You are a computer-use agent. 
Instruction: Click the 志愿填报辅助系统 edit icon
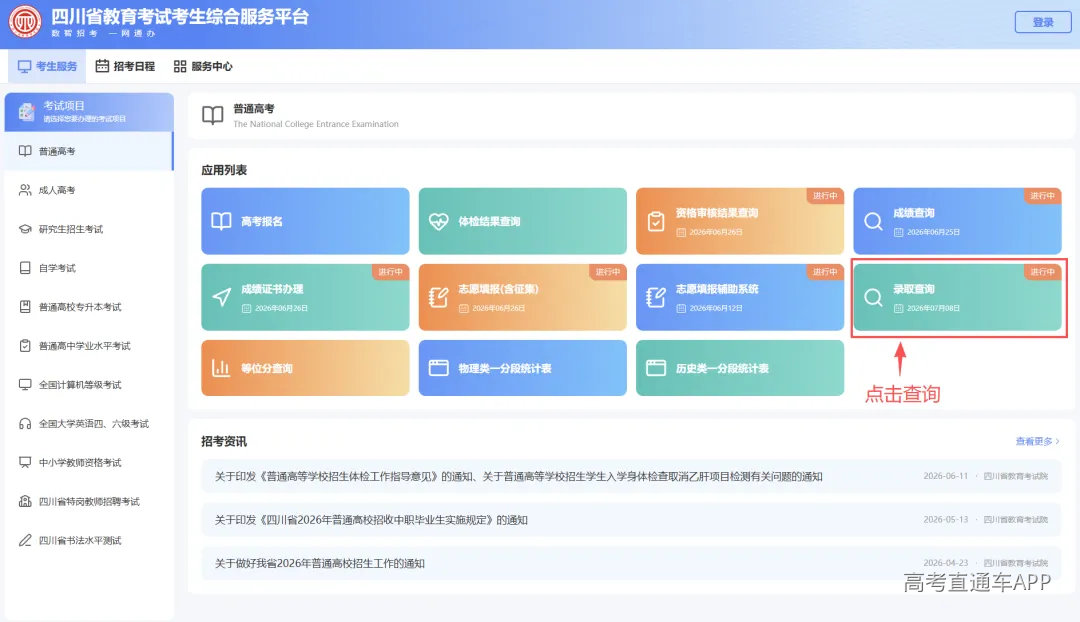(x=656, y=297)
